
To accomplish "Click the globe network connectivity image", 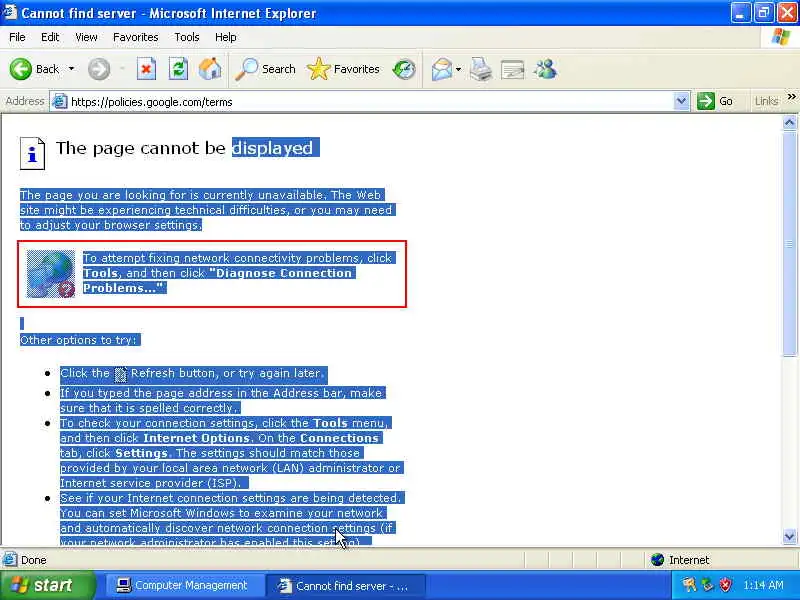I will (51, 274).
